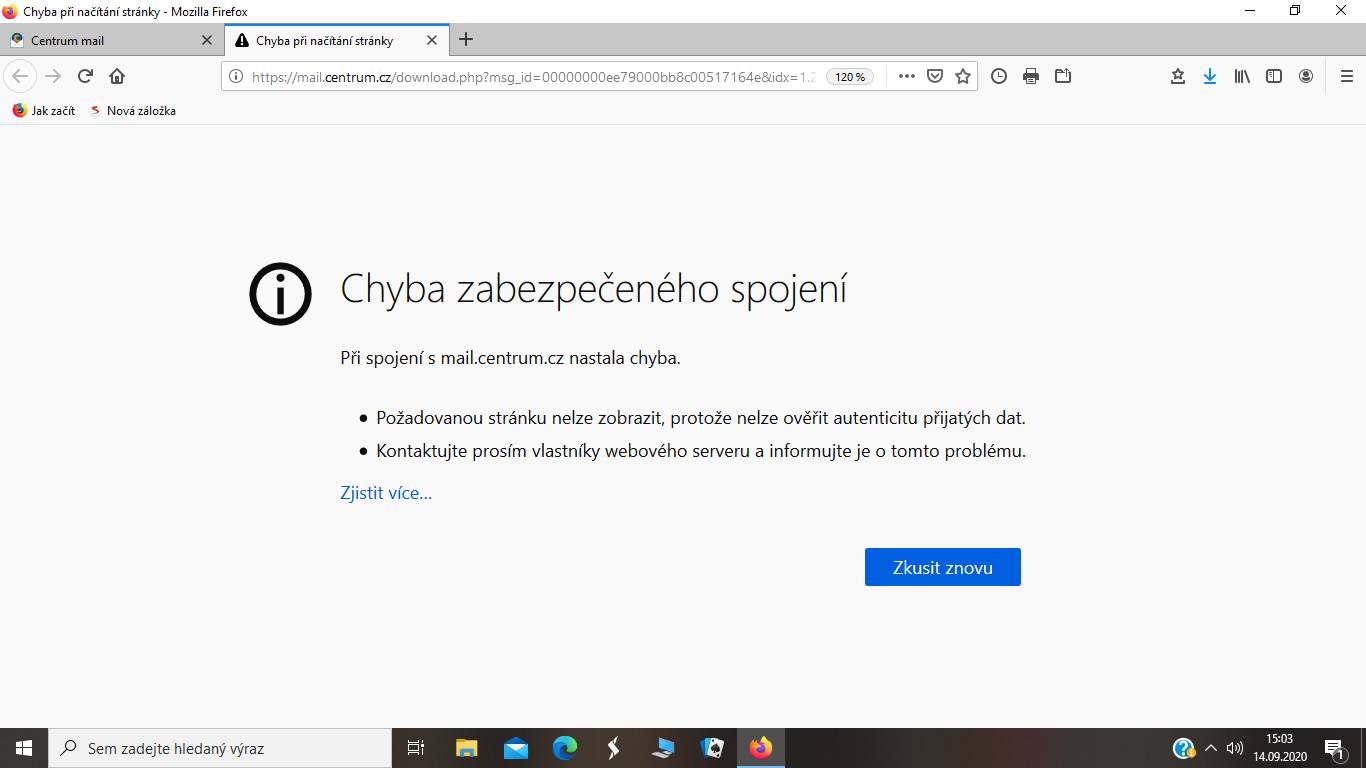
Task: Open a new tab with plus button
Action: coord(466,40)
